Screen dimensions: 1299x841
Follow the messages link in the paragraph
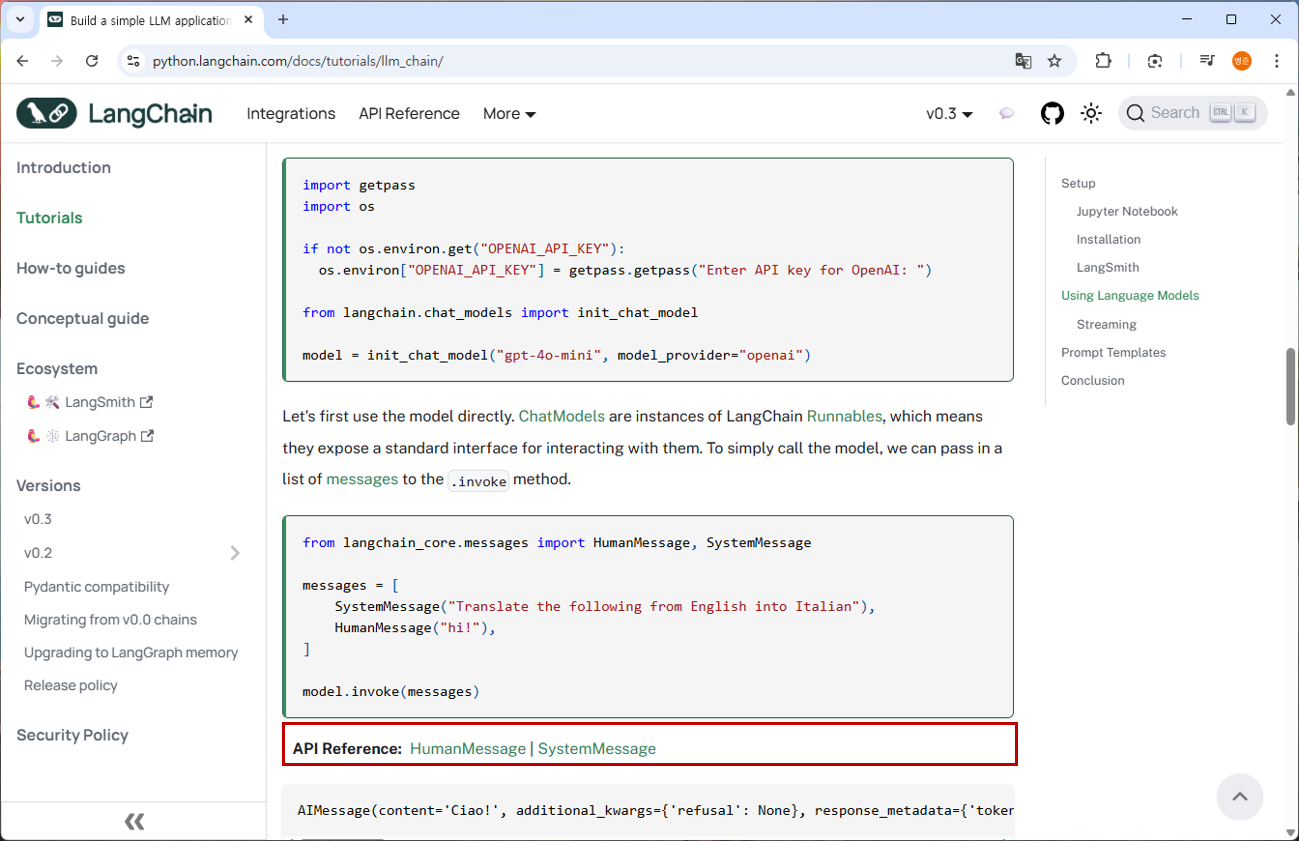click(362, 479)
